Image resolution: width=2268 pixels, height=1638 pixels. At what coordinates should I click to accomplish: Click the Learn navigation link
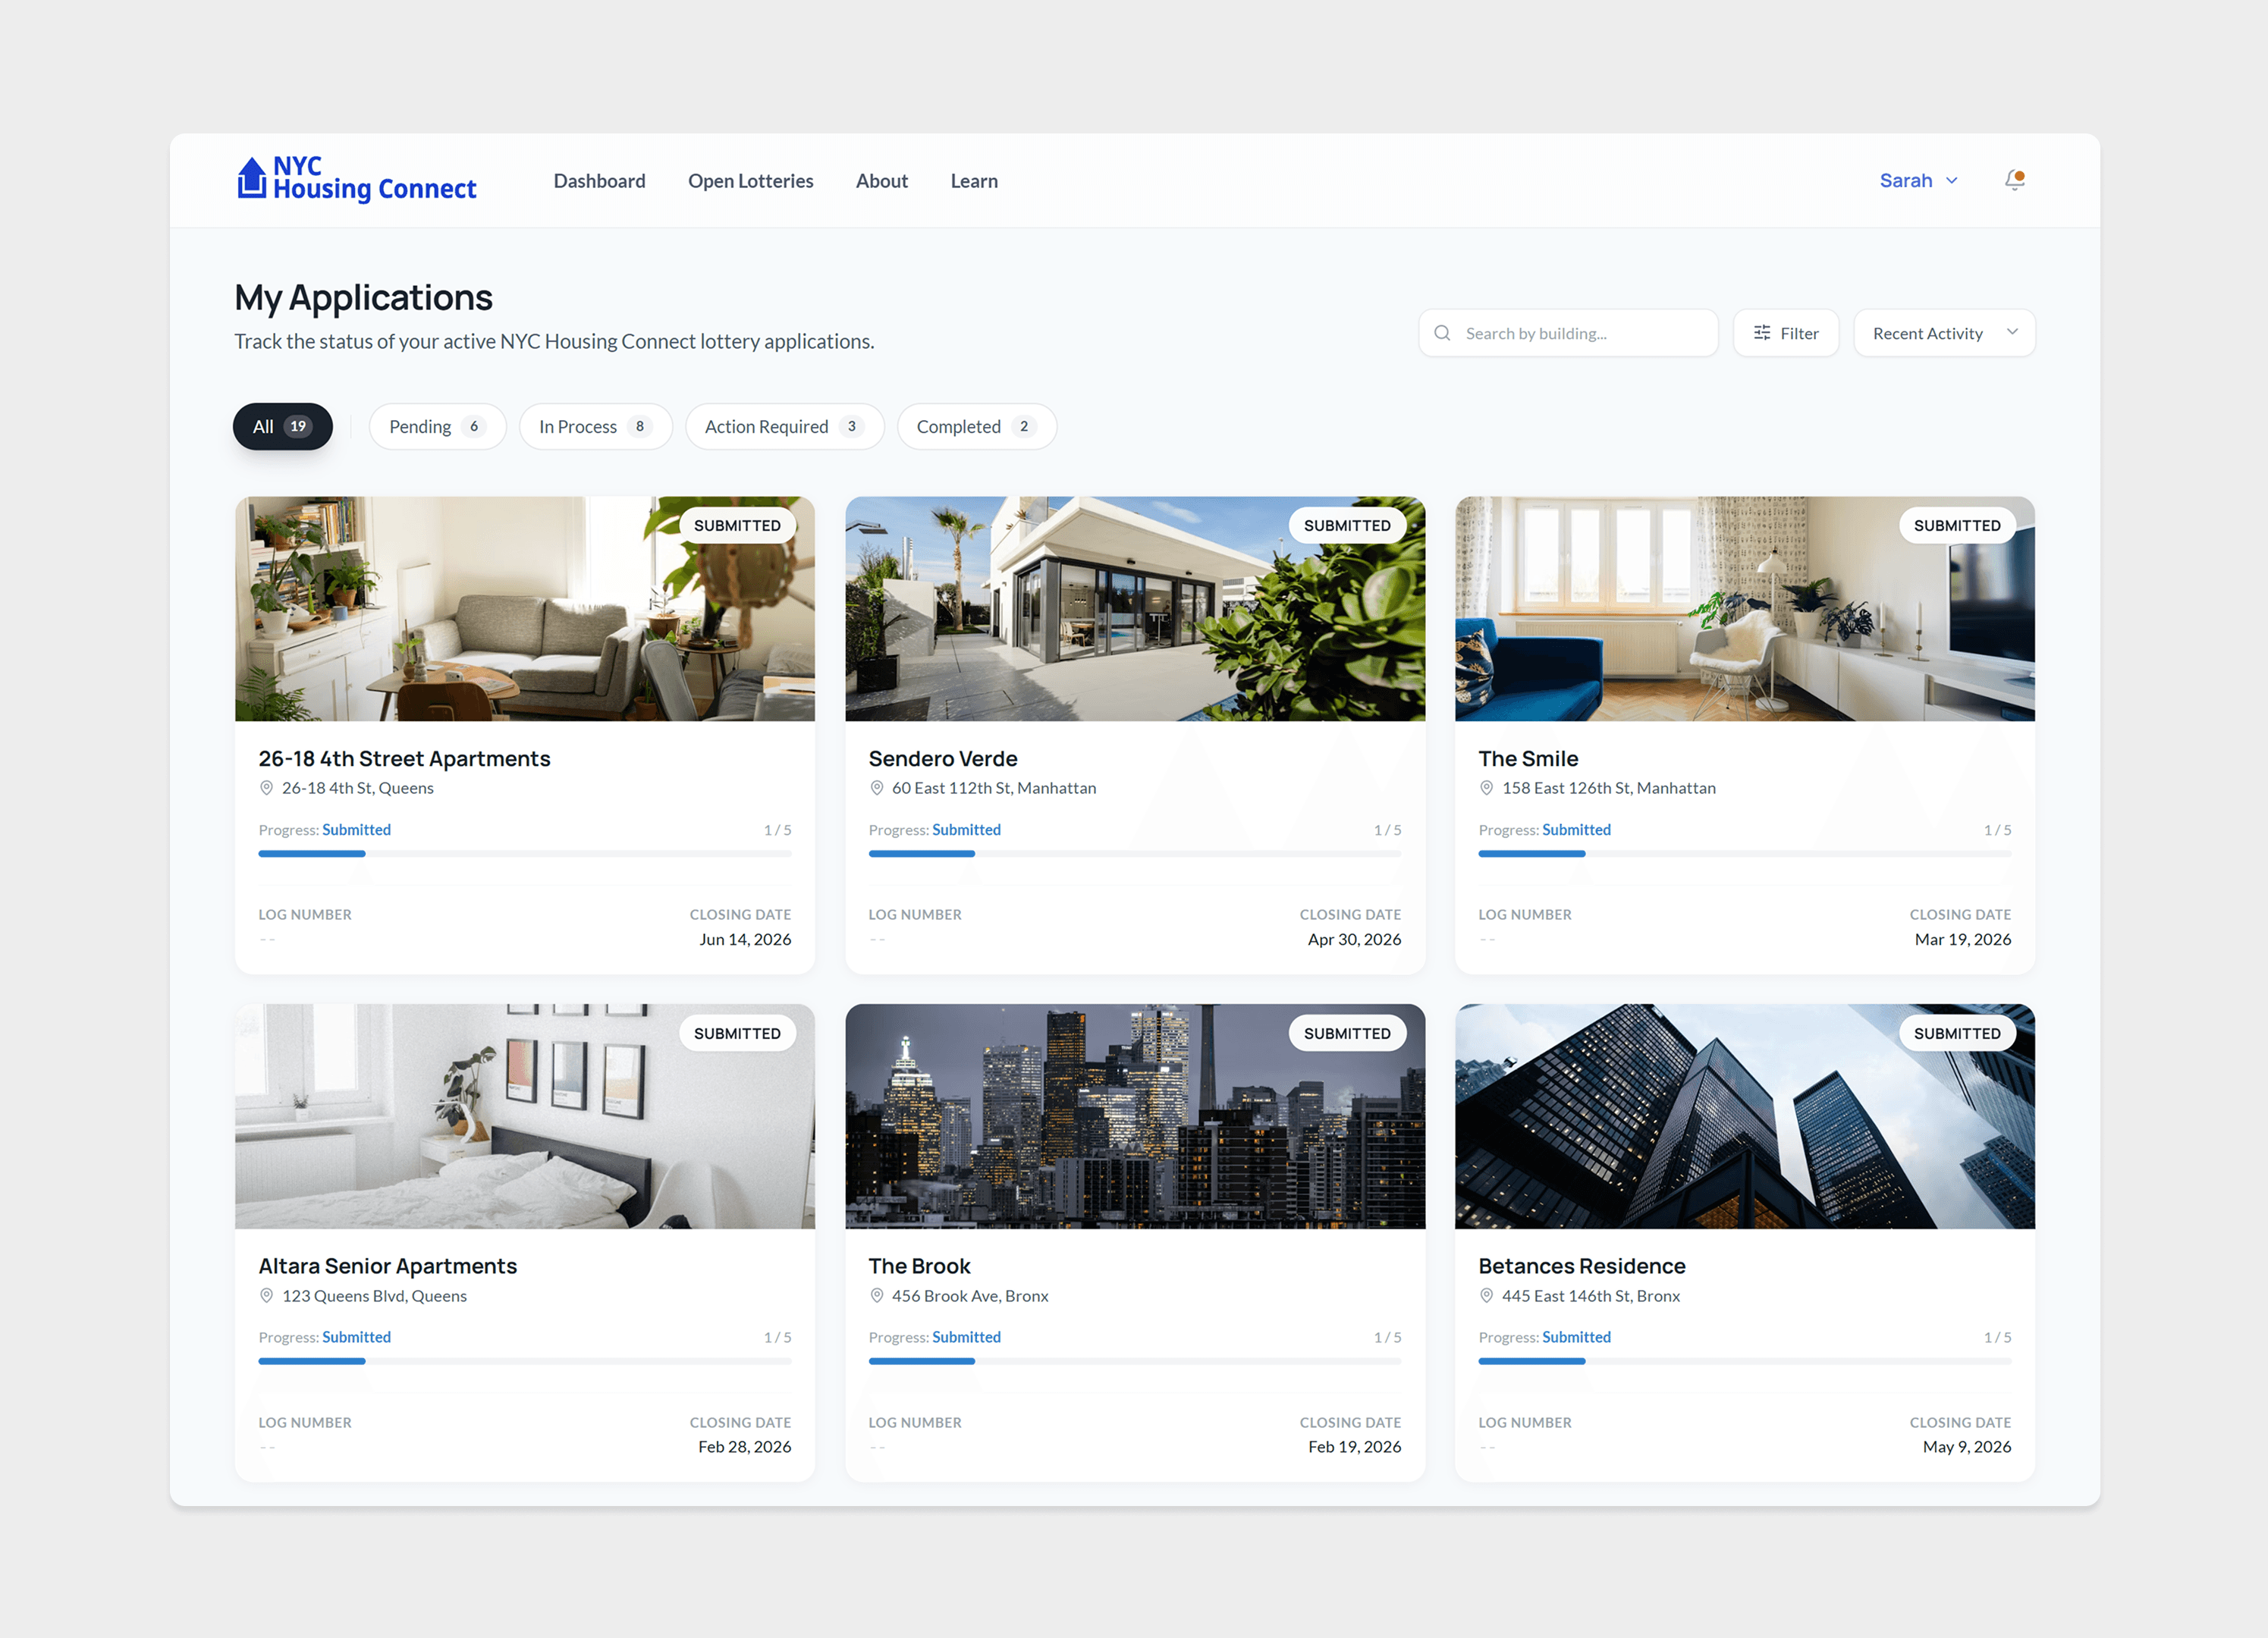click(973, 181)
